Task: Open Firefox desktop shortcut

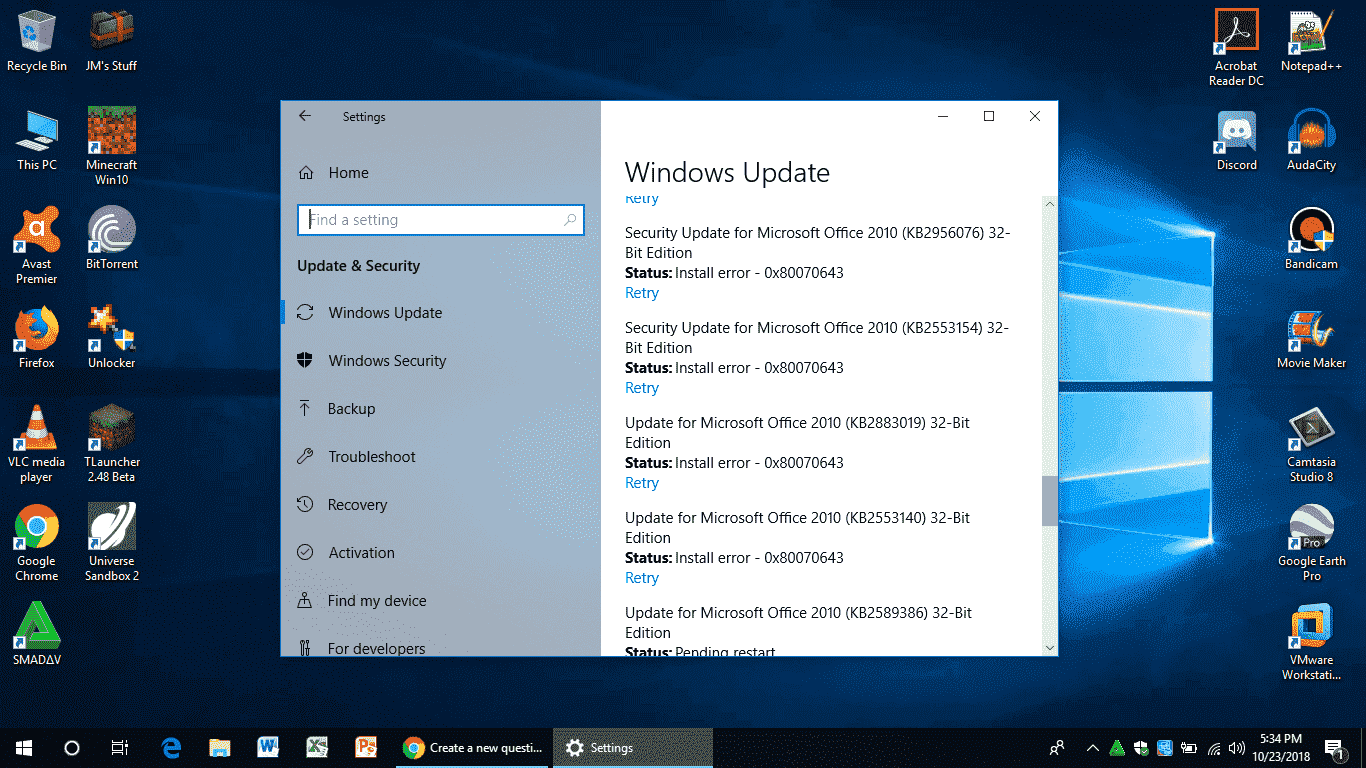Action: click(37, 338)
